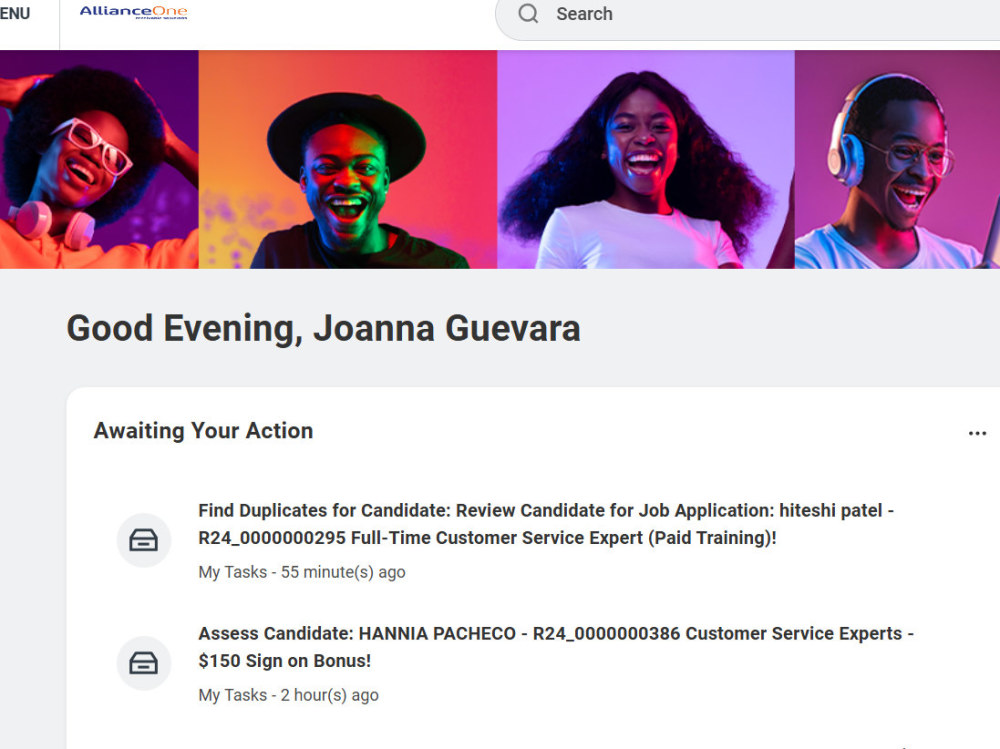Image resolution: width=1000 pixels, height=749 pixels.
Task: Click banner photo of man in black hat
Action: pos(348,159)
